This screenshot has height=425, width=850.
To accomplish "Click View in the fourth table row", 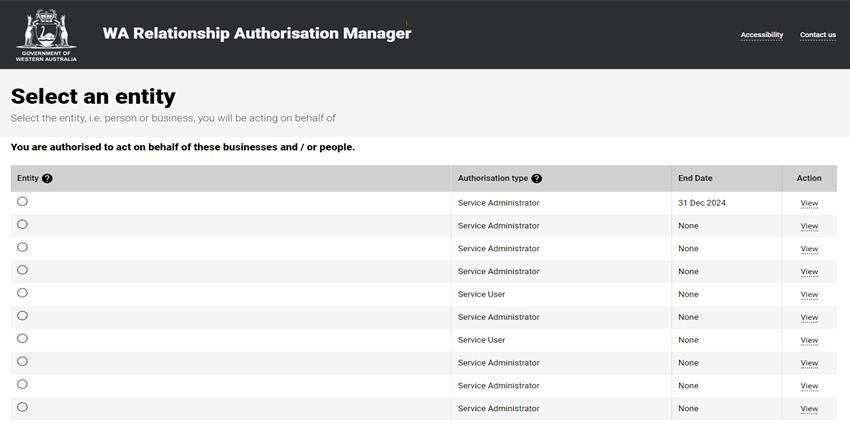I will (809, 272).
